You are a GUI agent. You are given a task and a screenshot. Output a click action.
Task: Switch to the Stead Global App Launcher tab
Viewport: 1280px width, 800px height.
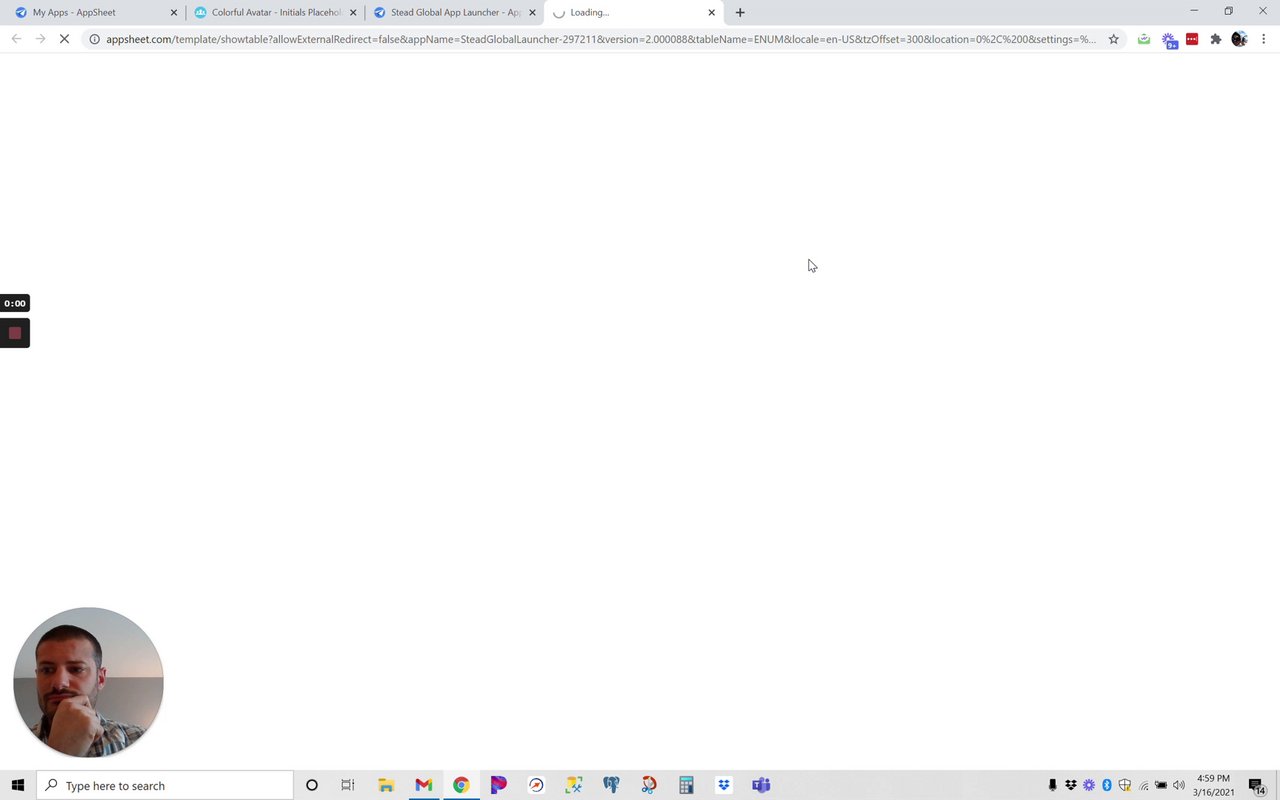coord(455,13)
